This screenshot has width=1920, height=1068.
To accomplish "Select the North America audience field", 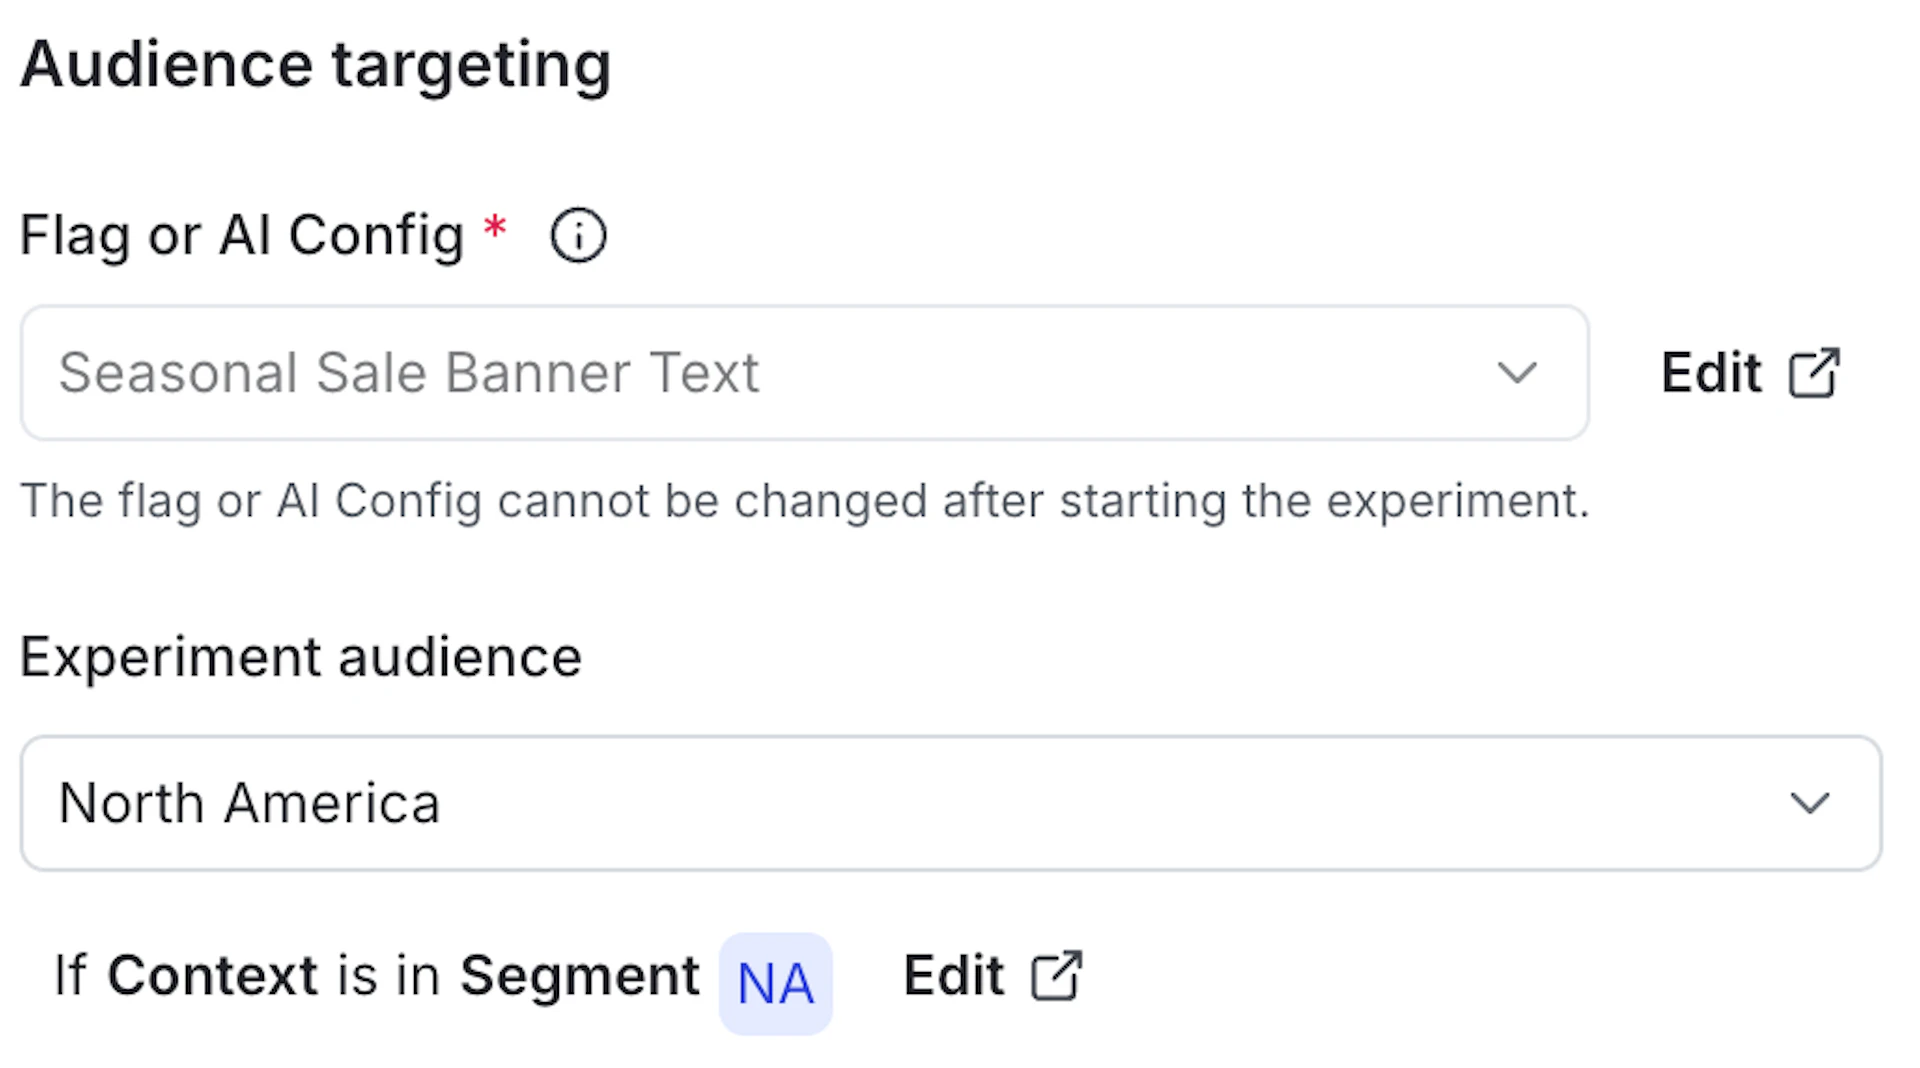I will [700, 803].
